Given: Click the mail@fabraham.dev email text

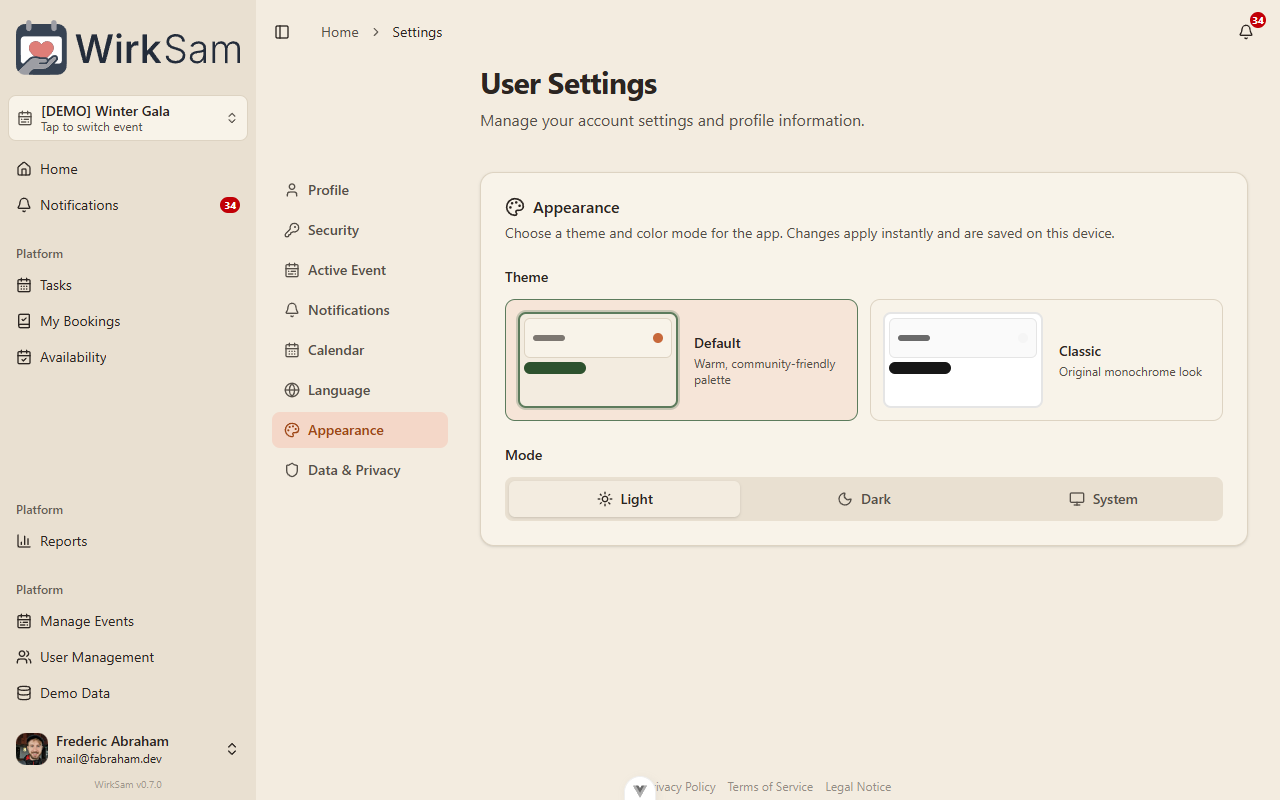Looking at the screenshot, I should point(109,759).
